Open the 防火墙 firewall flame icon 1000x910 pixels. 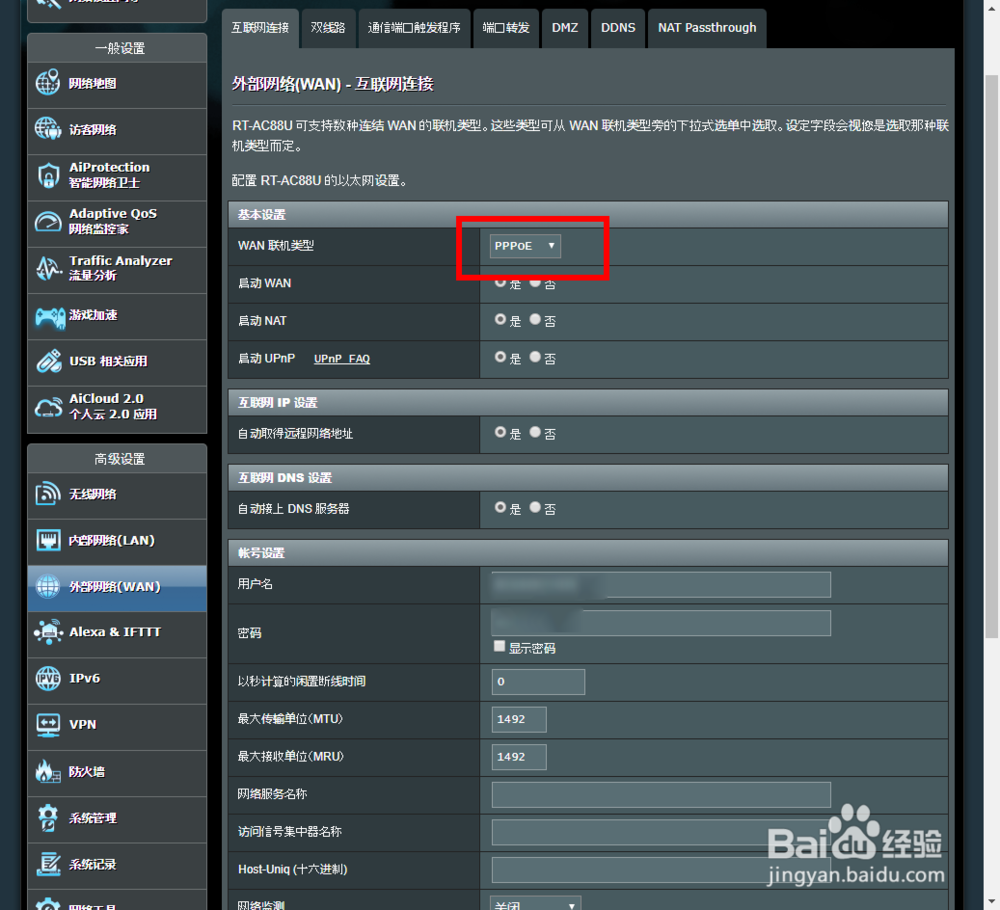[x=48, y=771]
